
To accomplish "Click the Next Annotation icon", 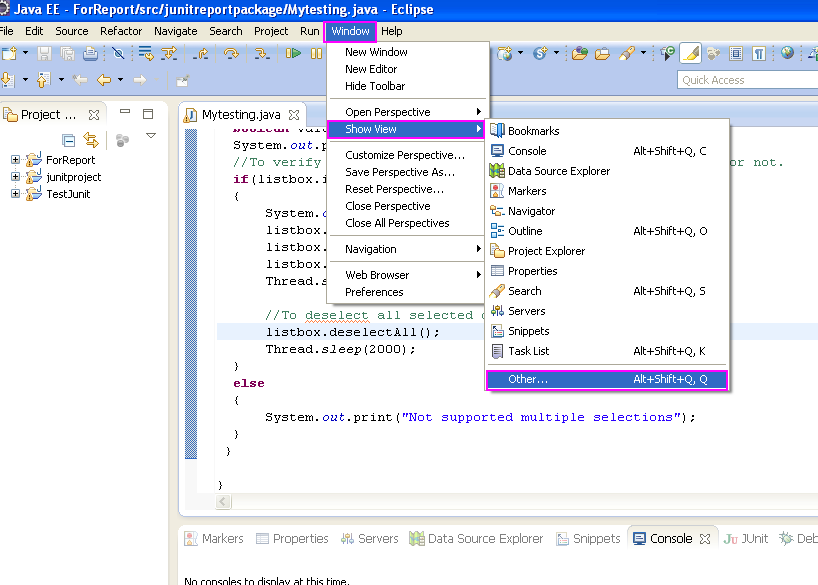I will coord(8,80).
